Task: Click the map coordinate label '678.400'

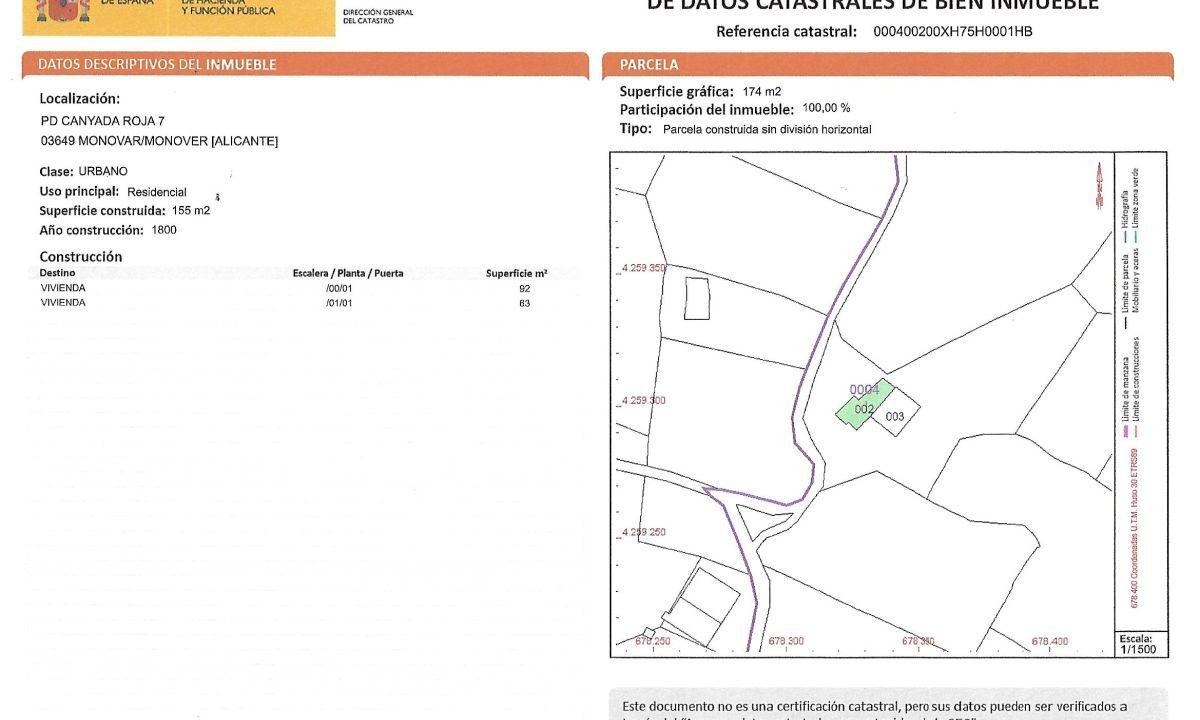Action: [1050, 641]
